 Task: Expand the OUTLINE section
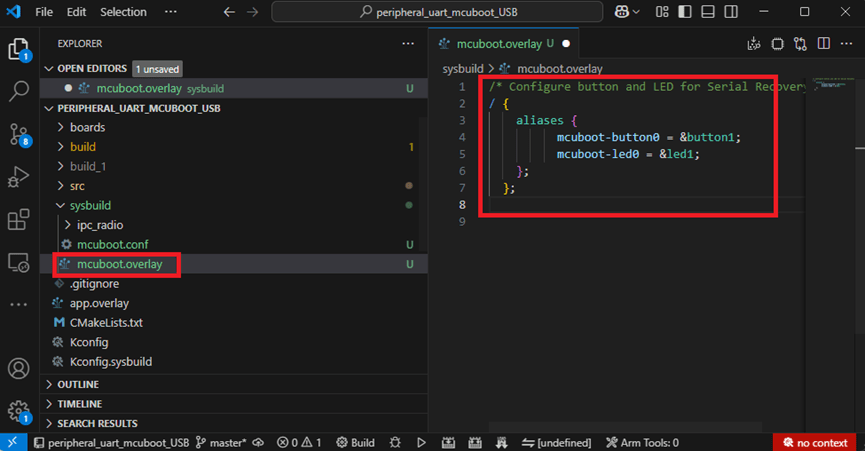[78, 384]
